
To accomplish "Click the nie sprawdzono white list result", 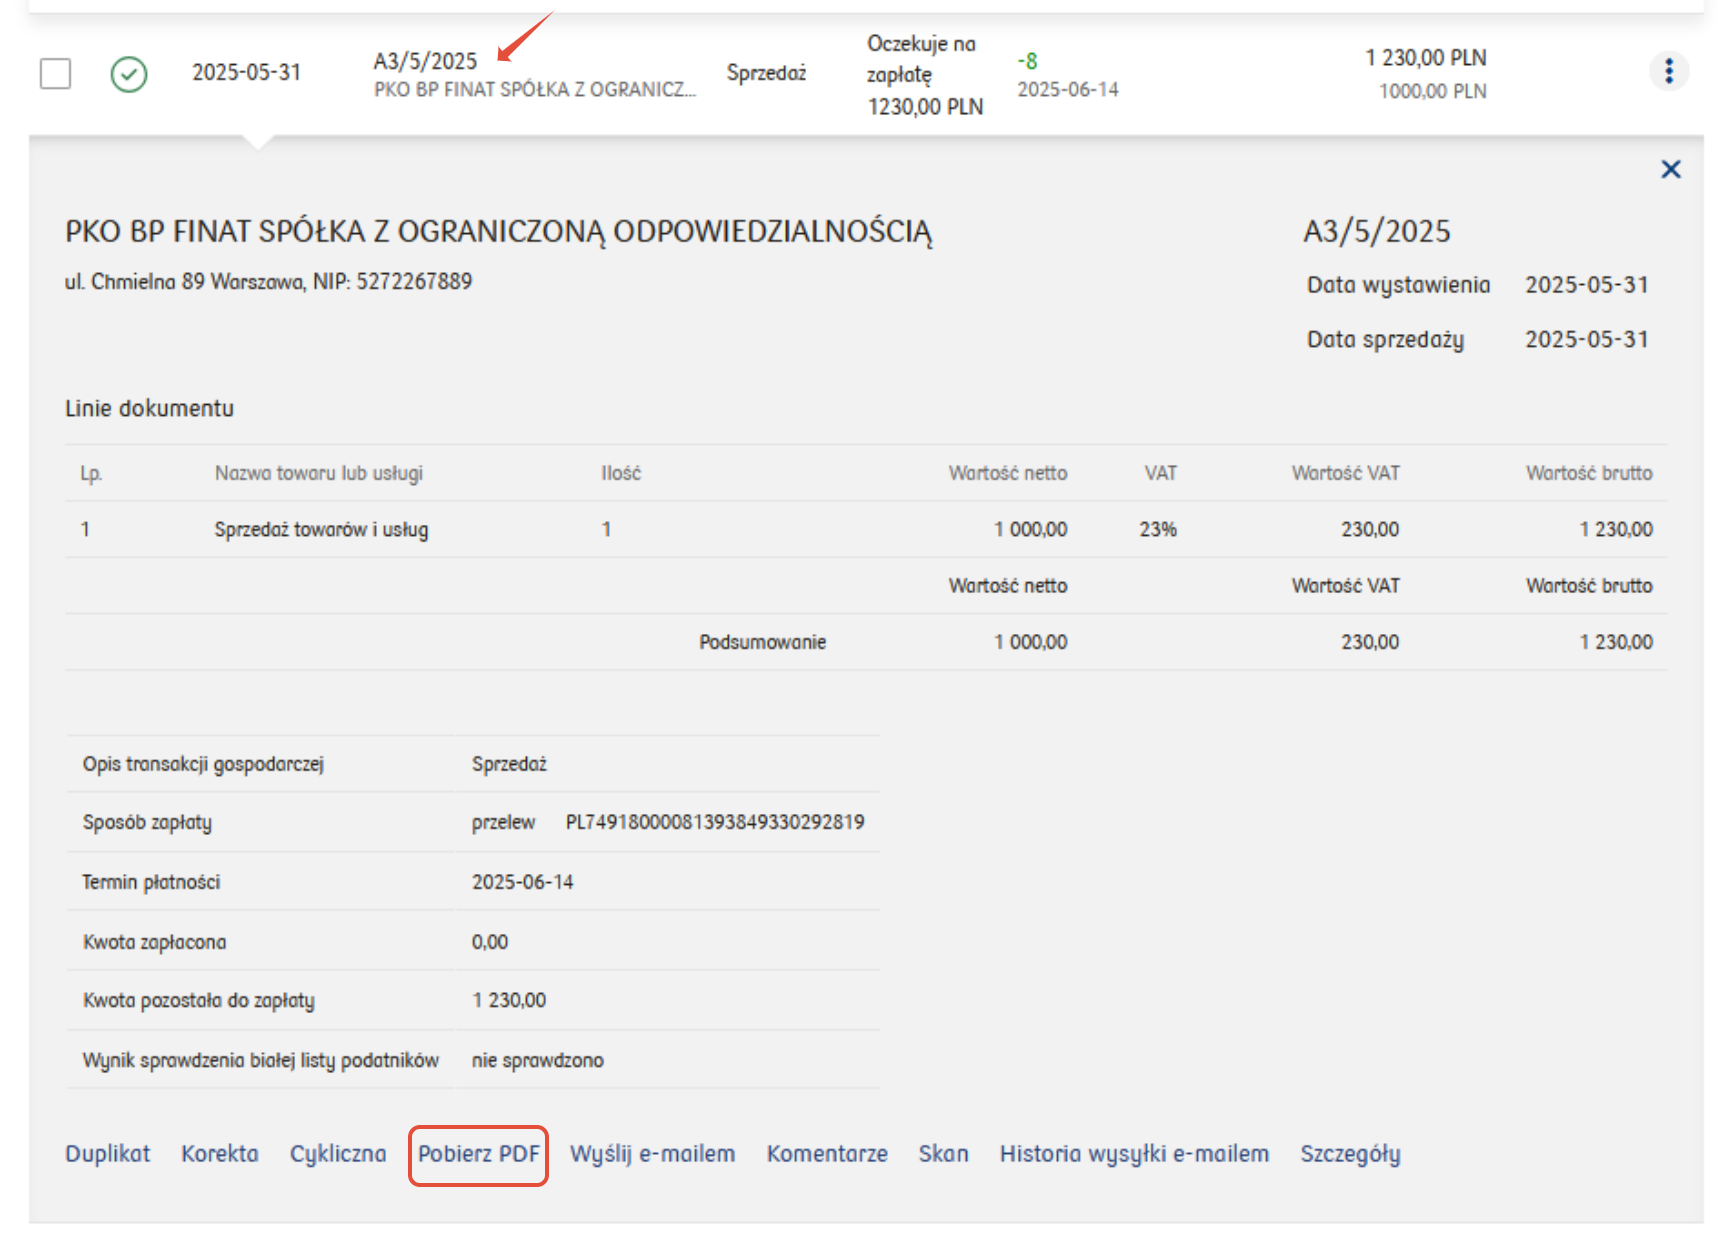I will point(538,1060).
